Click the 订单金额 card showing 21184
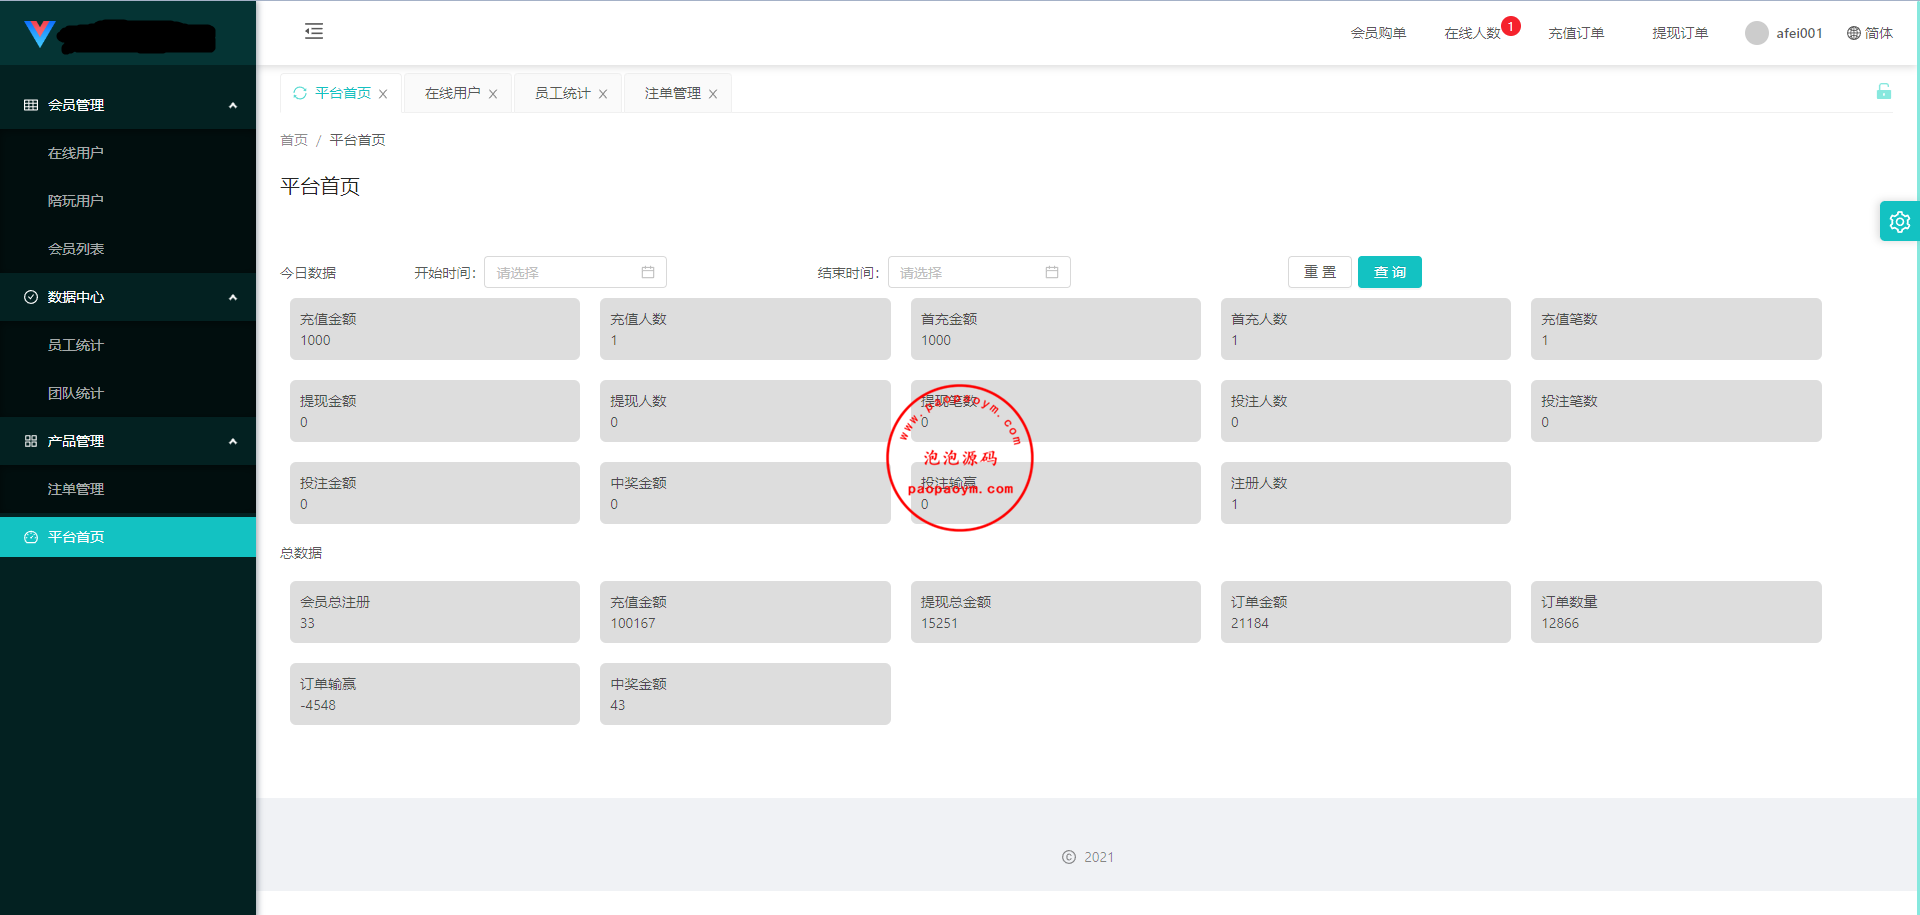1920x915 pixels. [x=1366, y=612]
